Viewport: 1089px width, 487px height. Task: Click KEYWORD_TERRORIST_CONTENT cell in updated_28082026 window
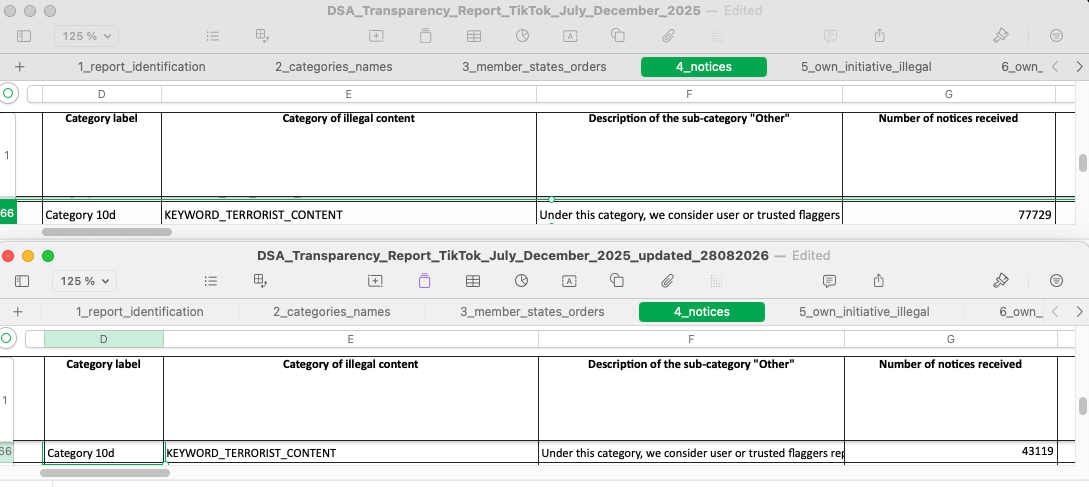click(351, 453)
